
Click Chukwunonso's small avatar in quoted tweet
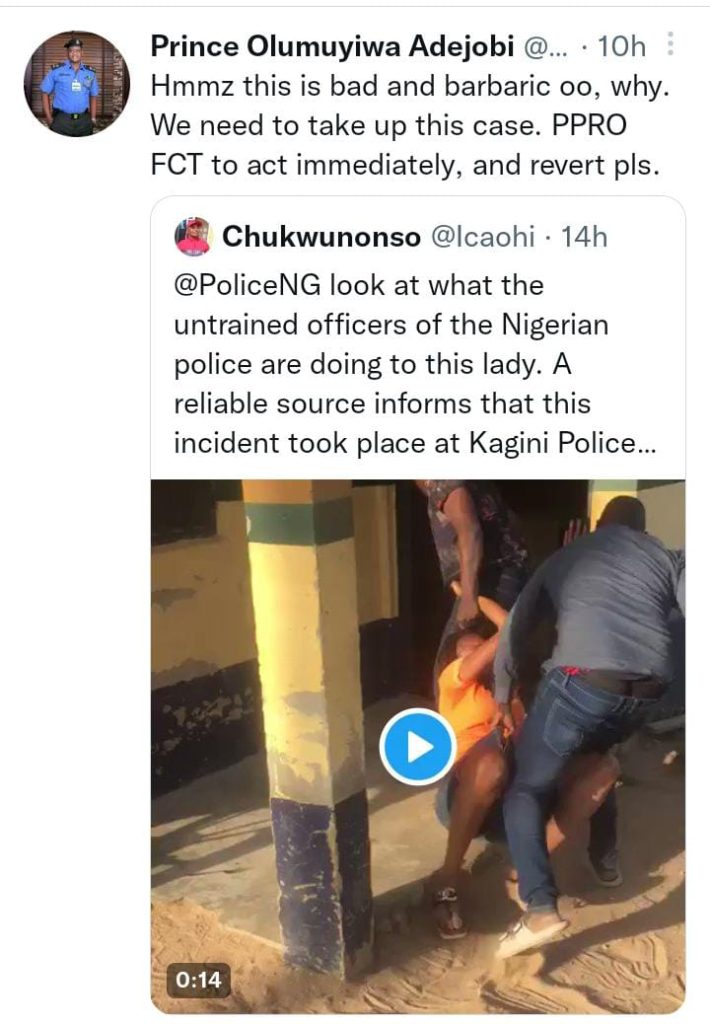tap(192, 237)
